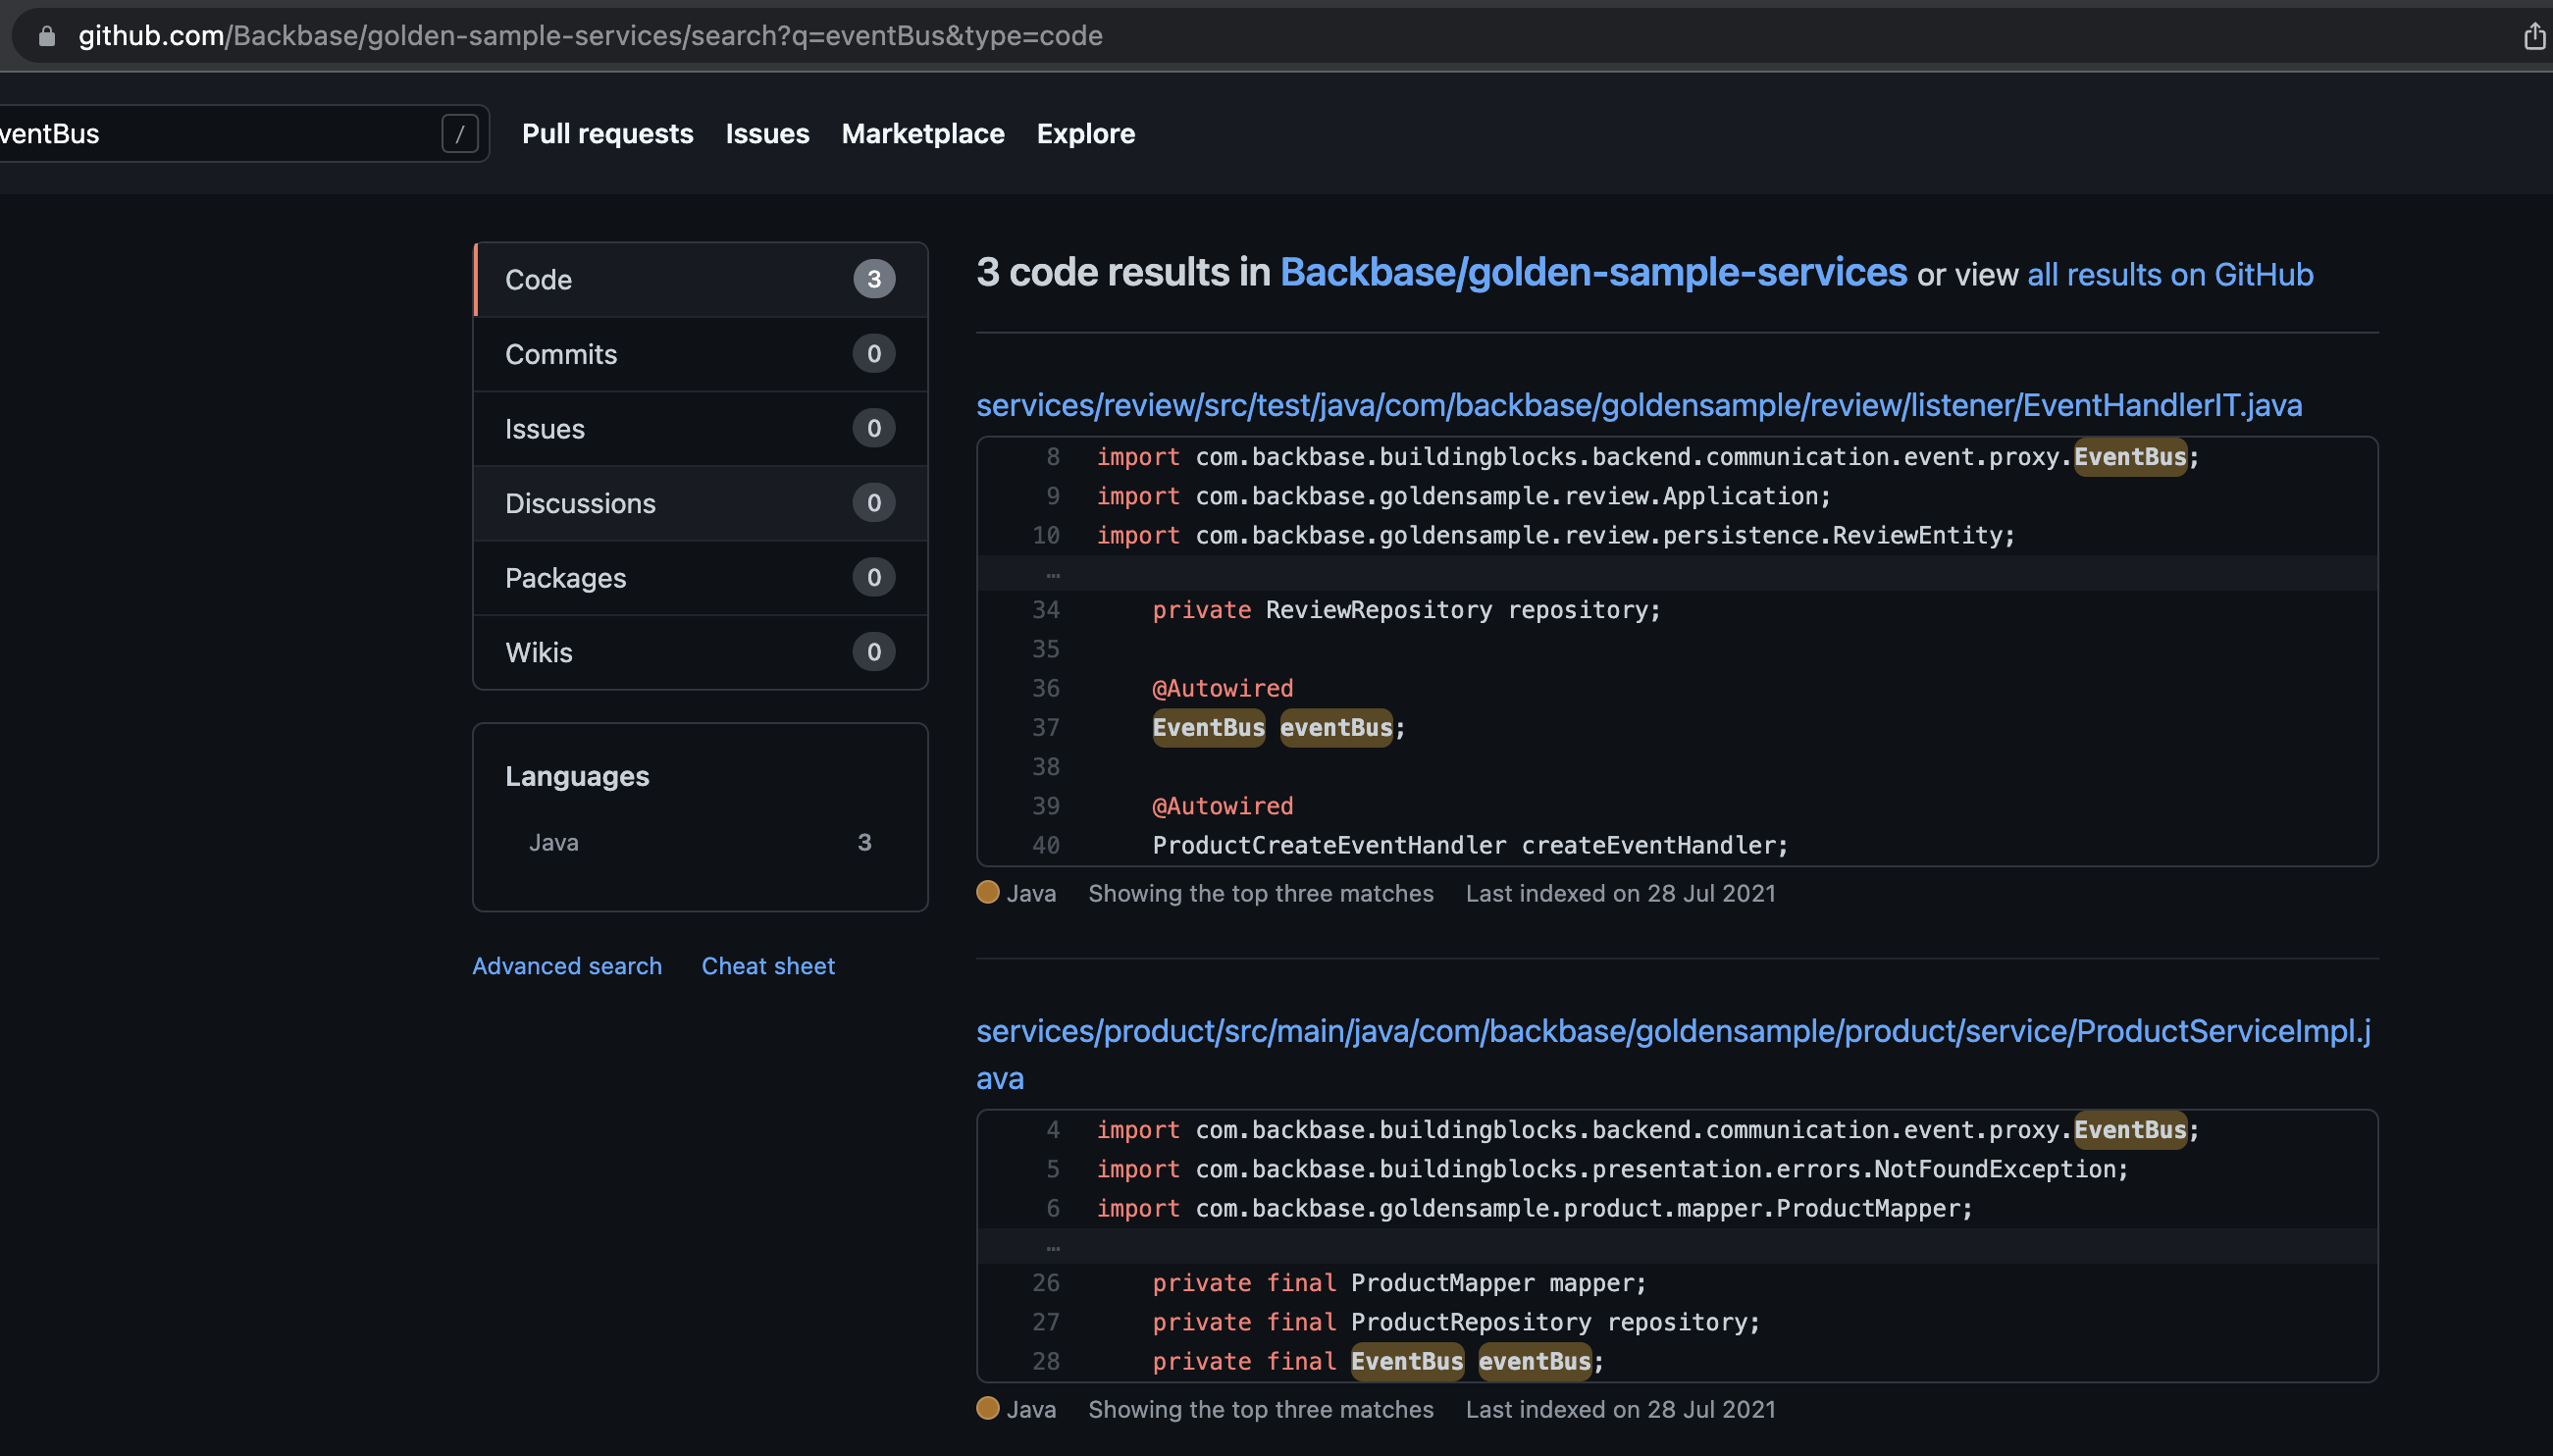Click the @Autowired annotation on line 36

[1222, 688]
